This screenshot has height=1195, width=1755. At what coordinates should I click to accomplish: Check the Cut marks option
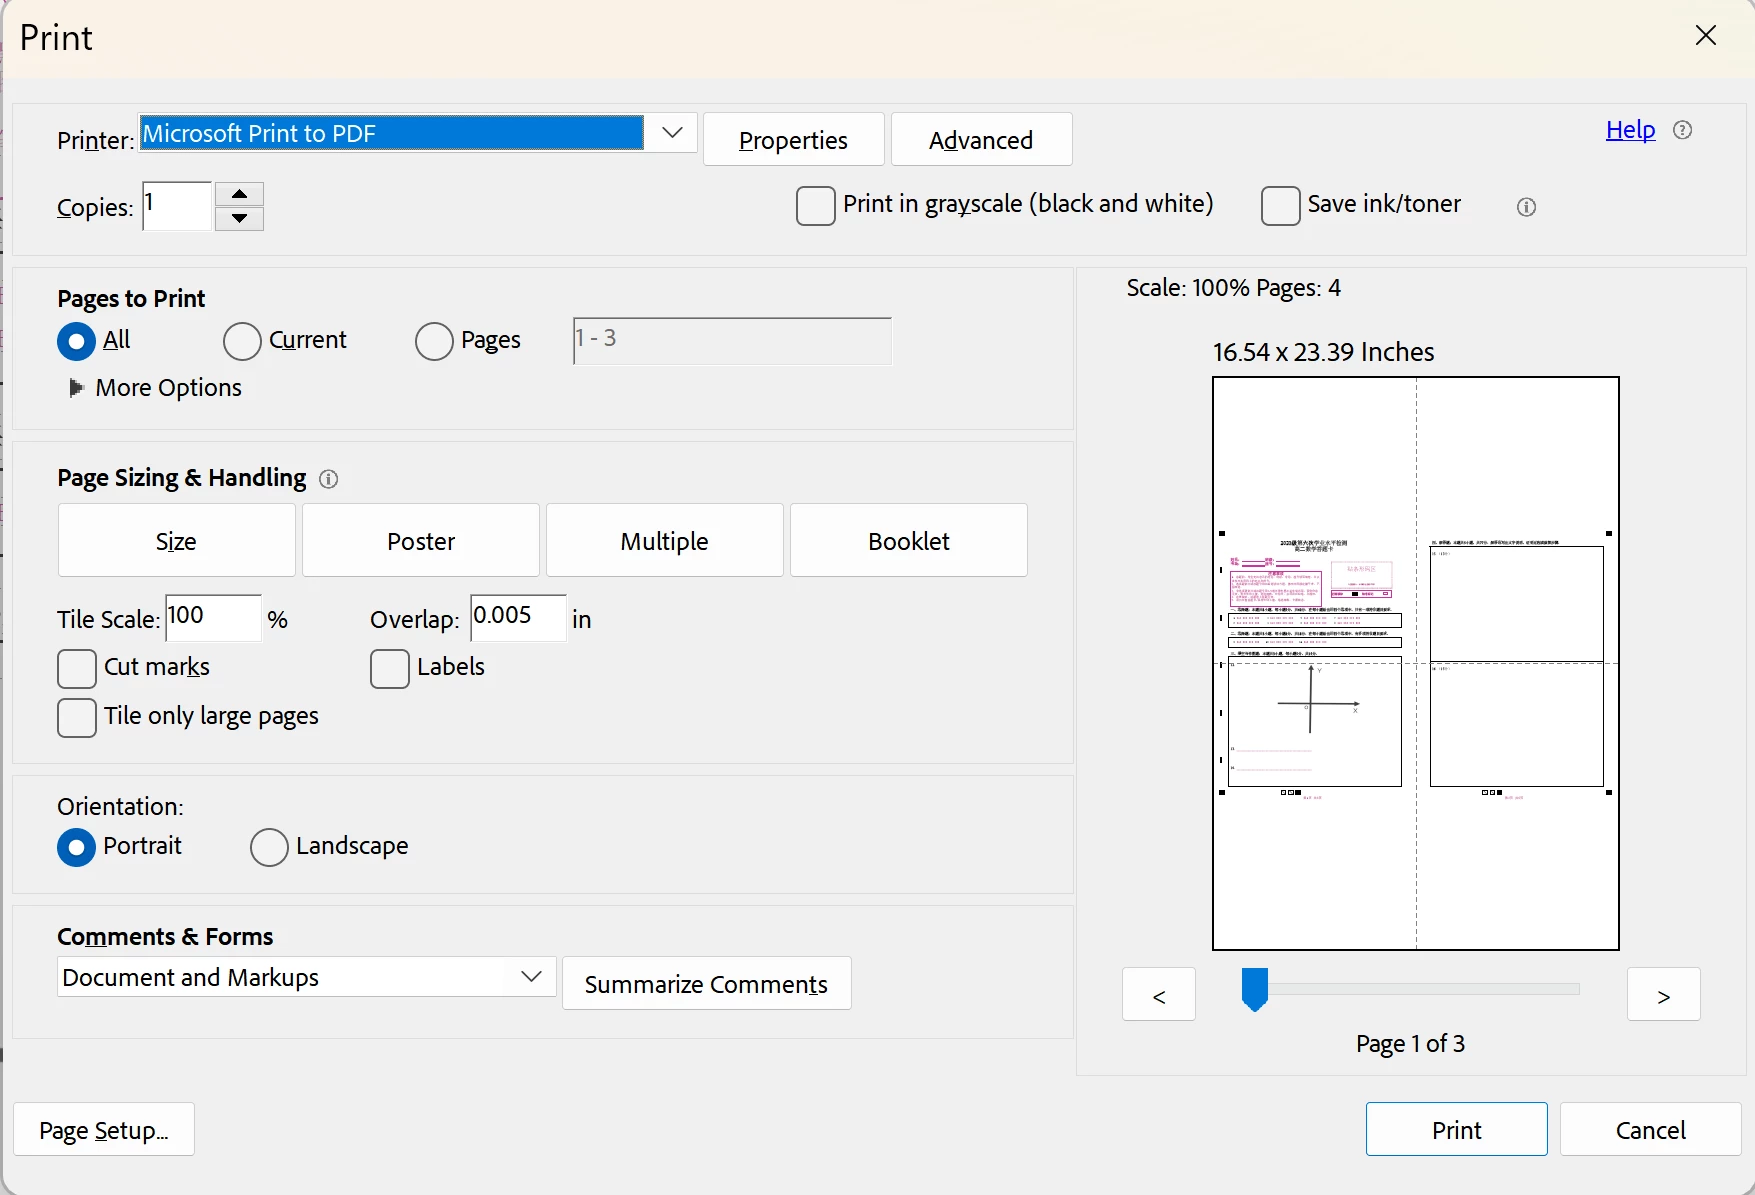click(77, 669)
